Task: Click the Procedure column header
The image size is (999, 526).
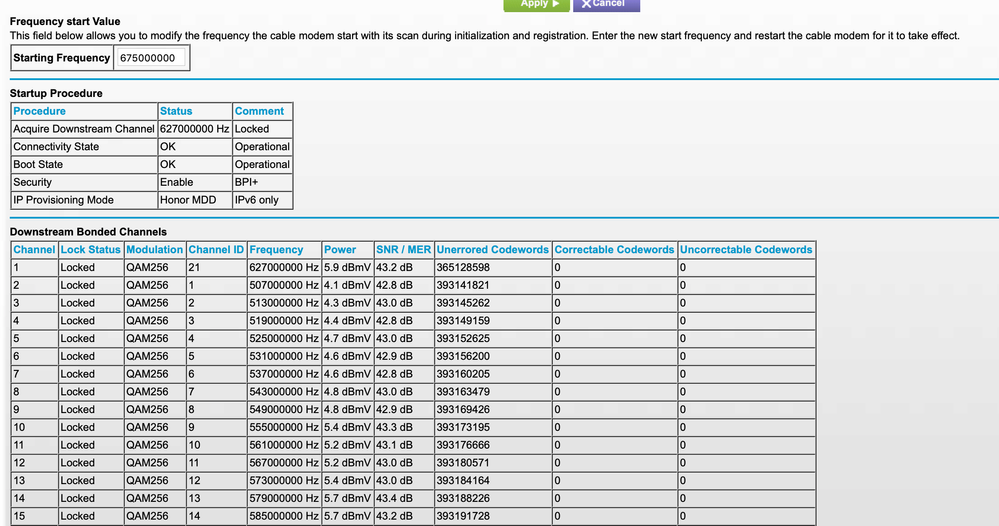Action: 40,111
